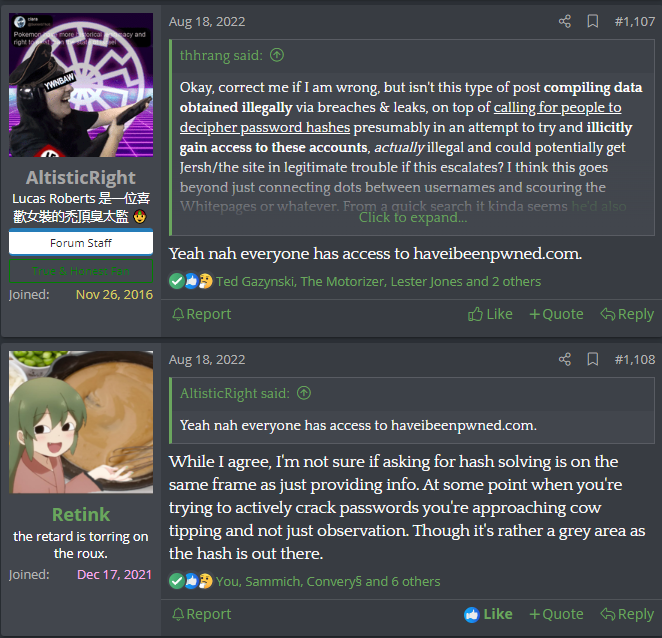Like AltisticRight's post
The height and width of the screenshot is (638, 662).
click(490, 314)
